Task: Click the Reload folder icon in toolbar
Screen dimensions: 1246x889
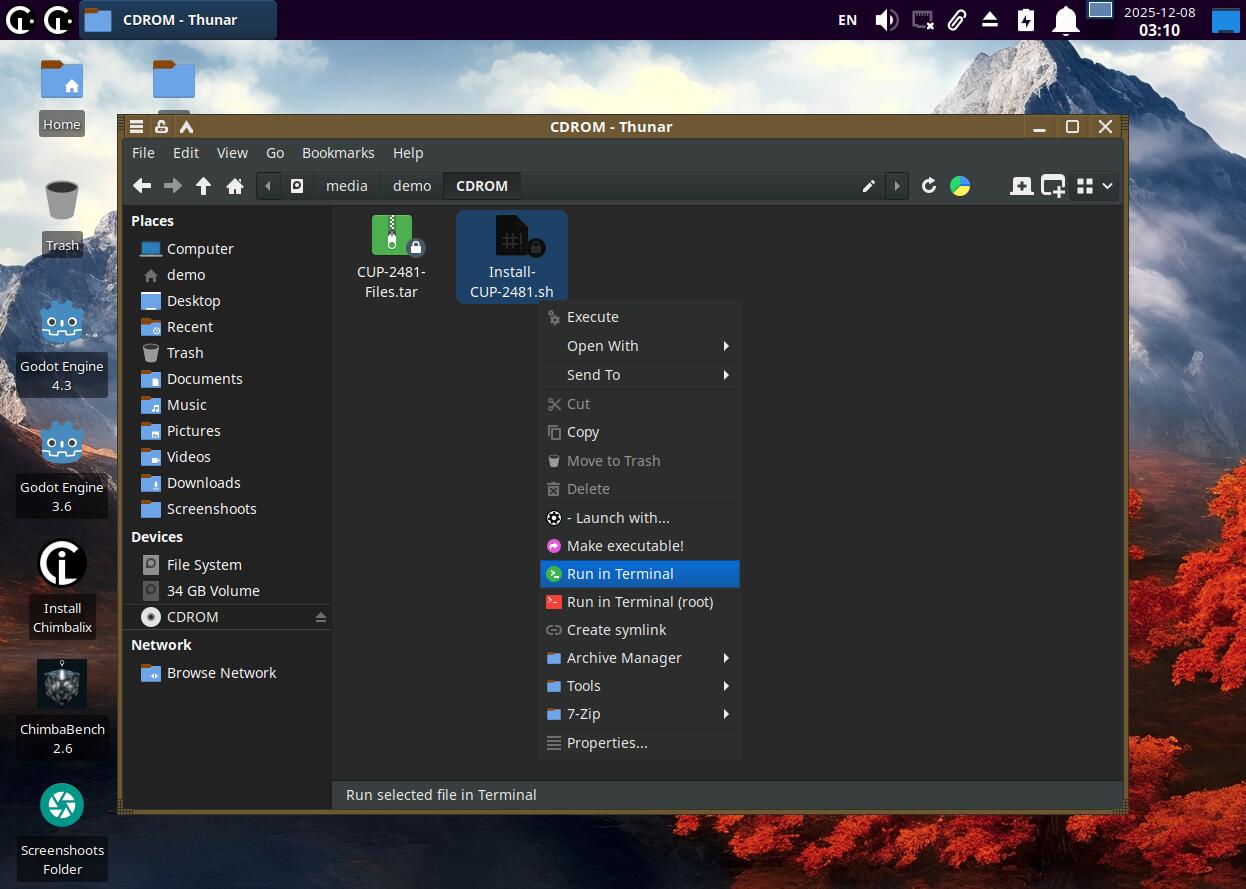Action: point(929,186)
